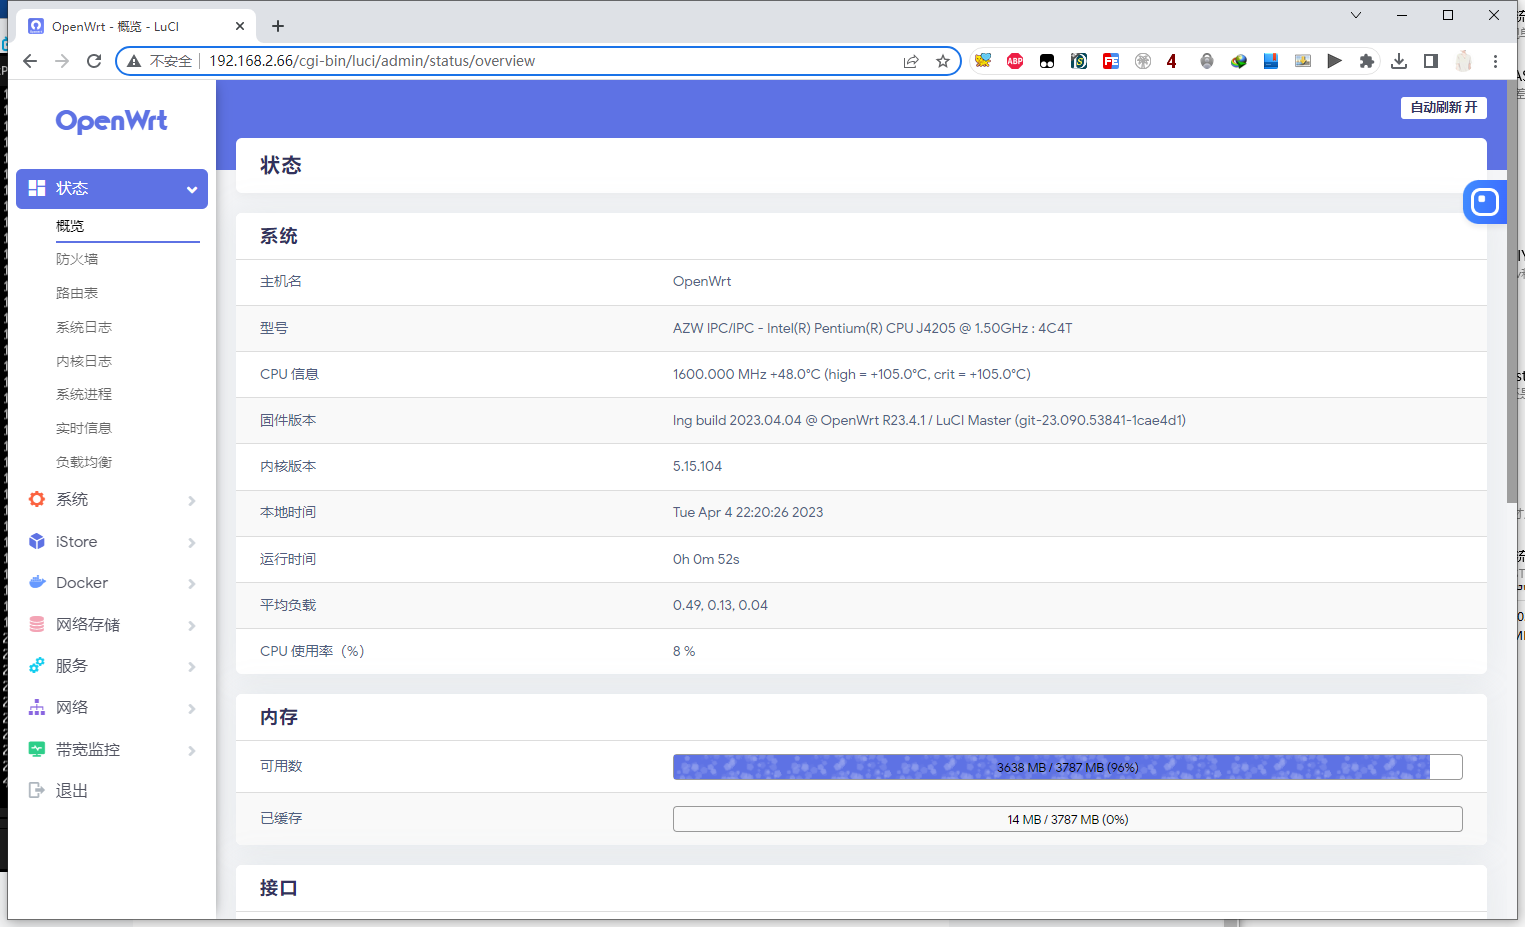The width and height of the screenshot is (1525, 927).
Task: Click the padlock extension icon
Action: 1207,61
